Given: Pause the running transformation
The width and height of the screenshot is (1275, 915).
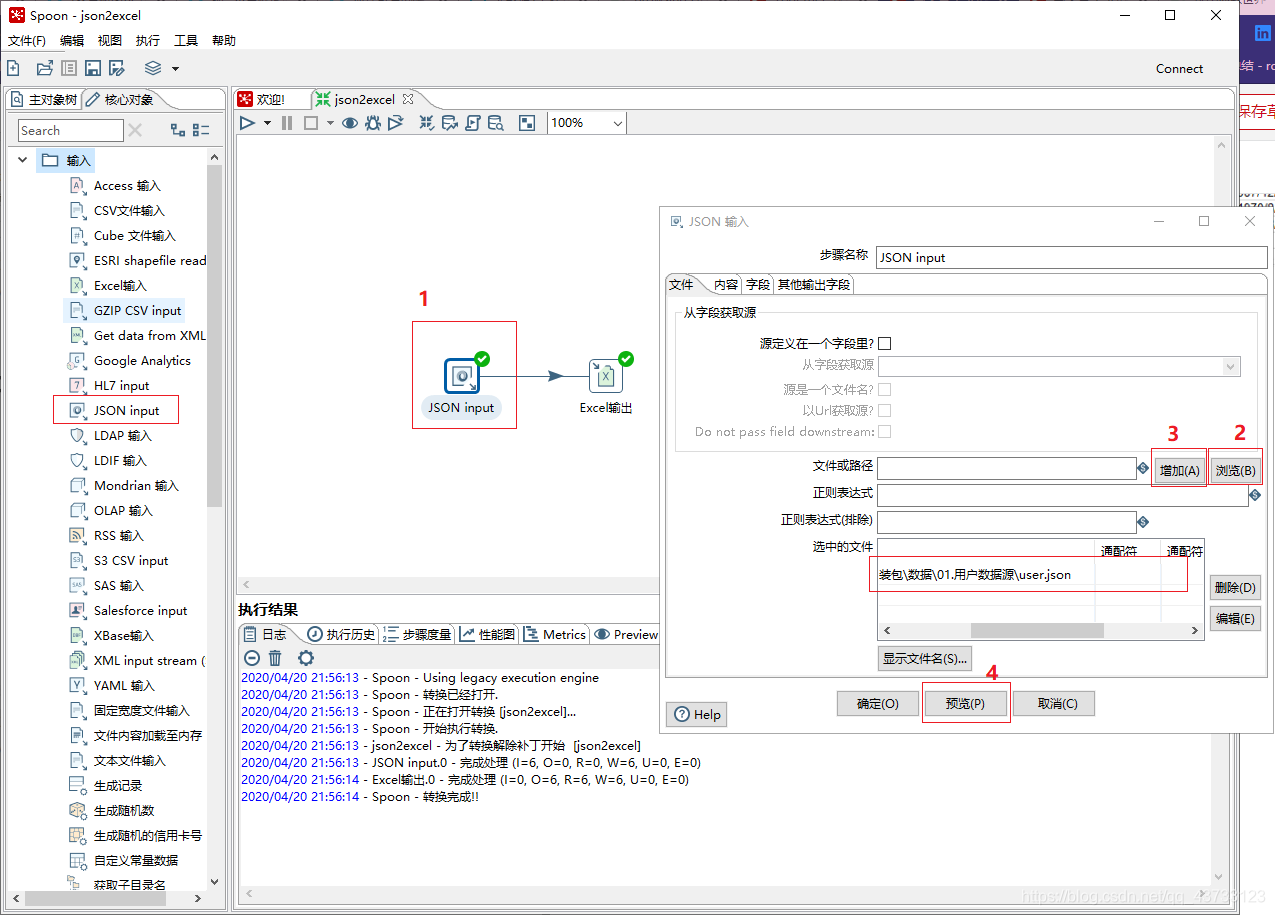Looking at the screenshot, I should (x=287, y=123).
